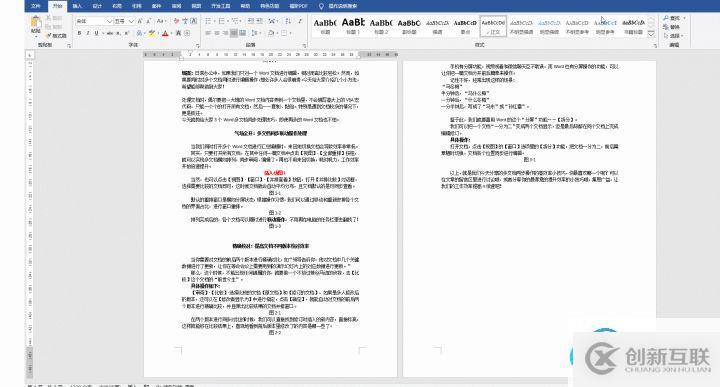Click the Find button in editing group
720x387 pixels.
674,18
